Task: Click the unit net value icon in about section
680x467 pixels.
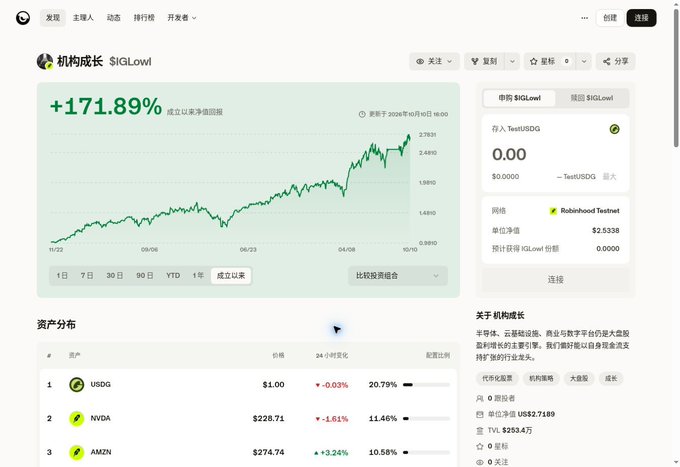Action: [480, 415]
